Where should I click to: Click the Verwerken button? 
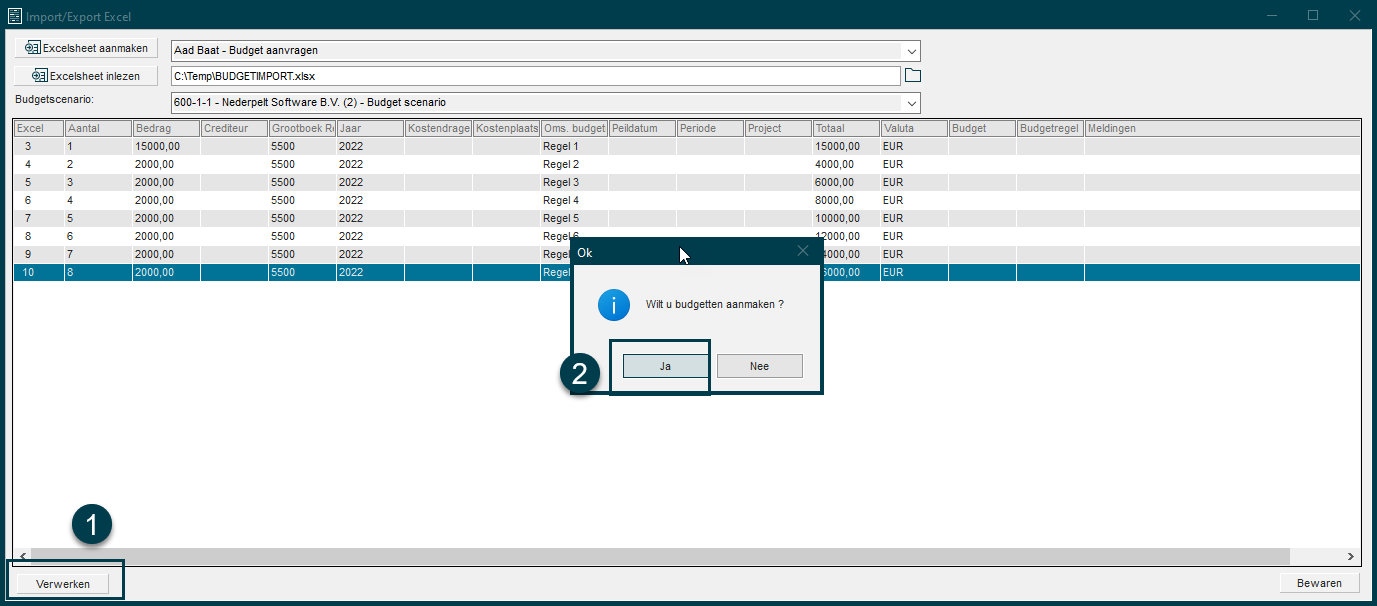63,584
